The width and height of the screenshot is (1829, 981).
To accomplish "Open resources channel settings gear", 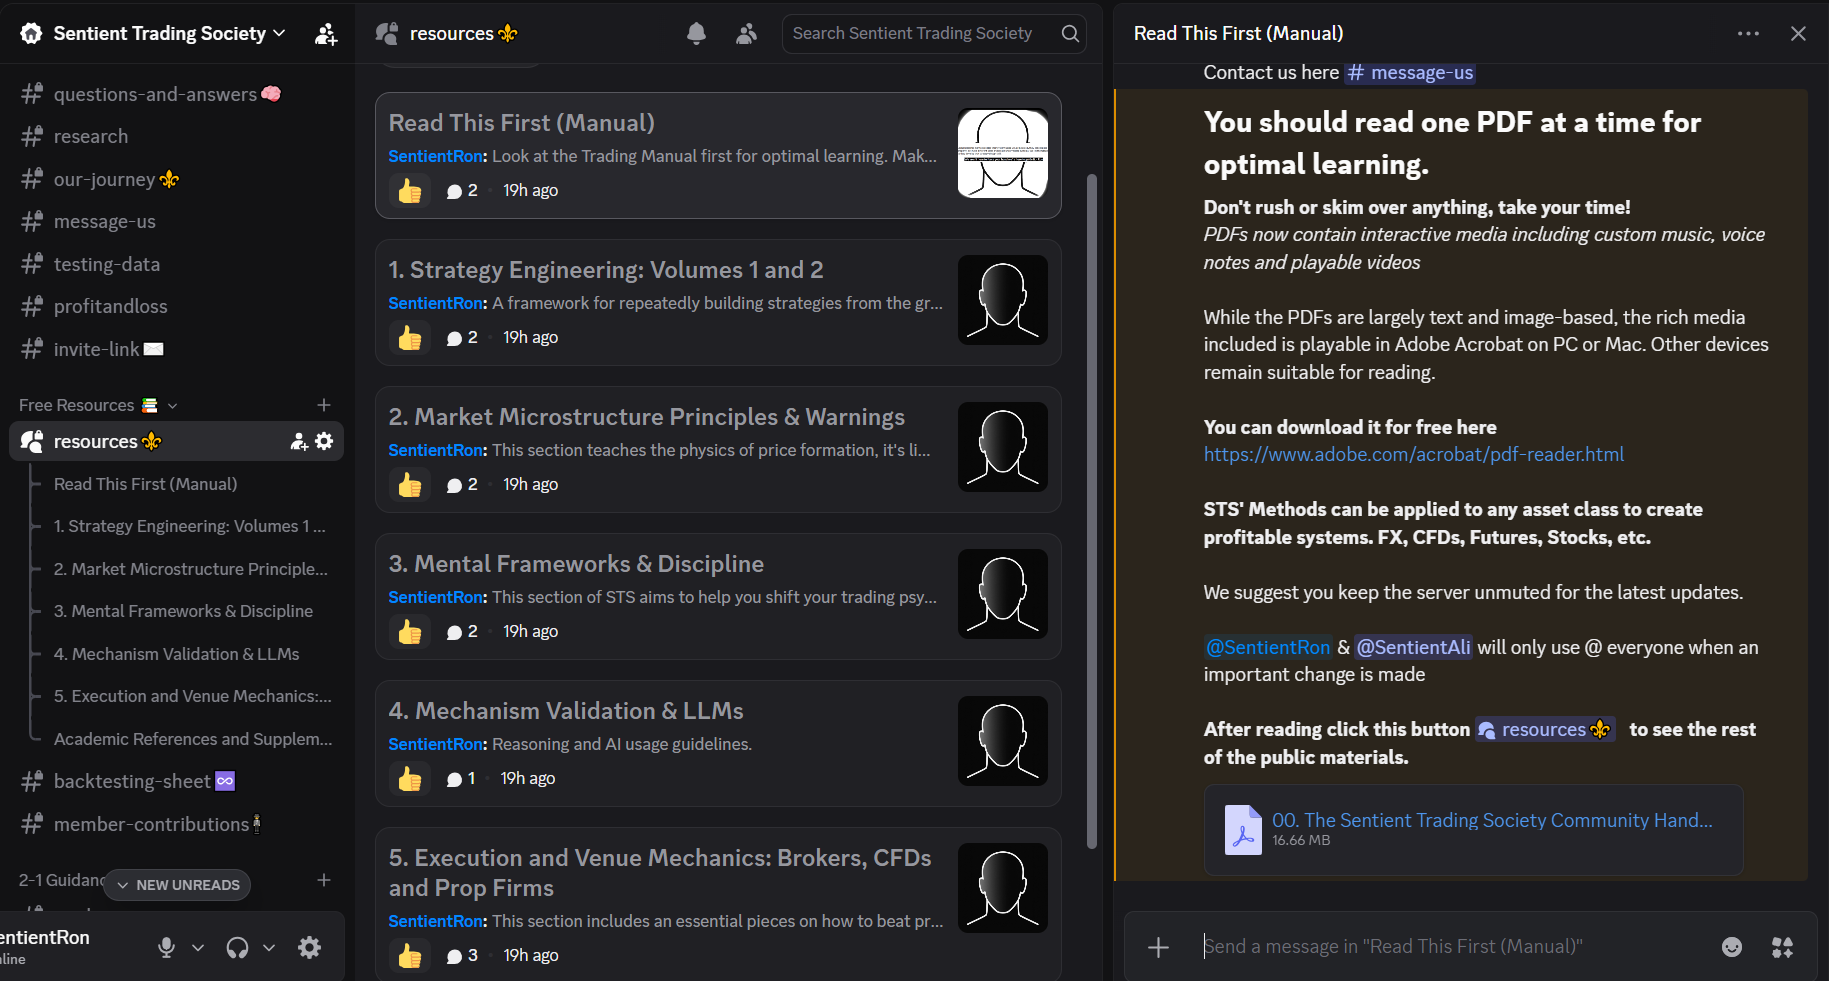I will tap(324, 441).
